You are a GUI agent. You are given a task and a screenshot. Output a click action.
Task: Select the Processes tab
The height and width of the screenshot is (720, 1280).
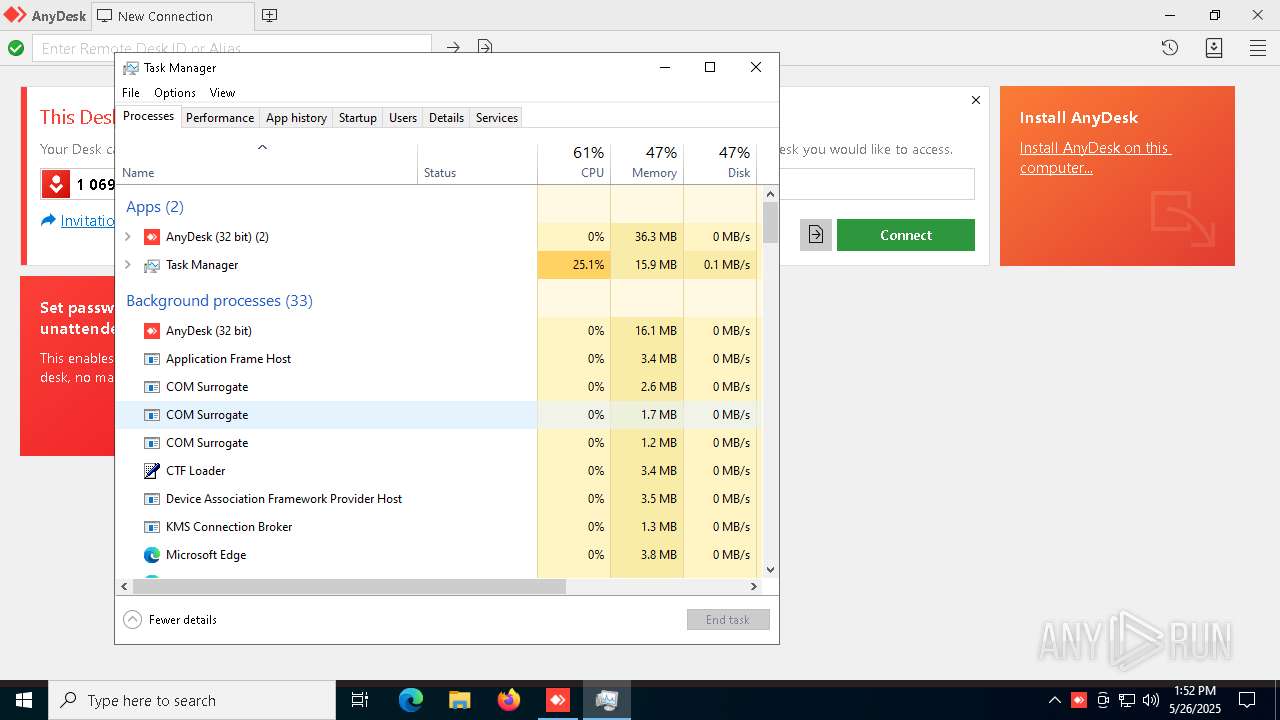148,116
